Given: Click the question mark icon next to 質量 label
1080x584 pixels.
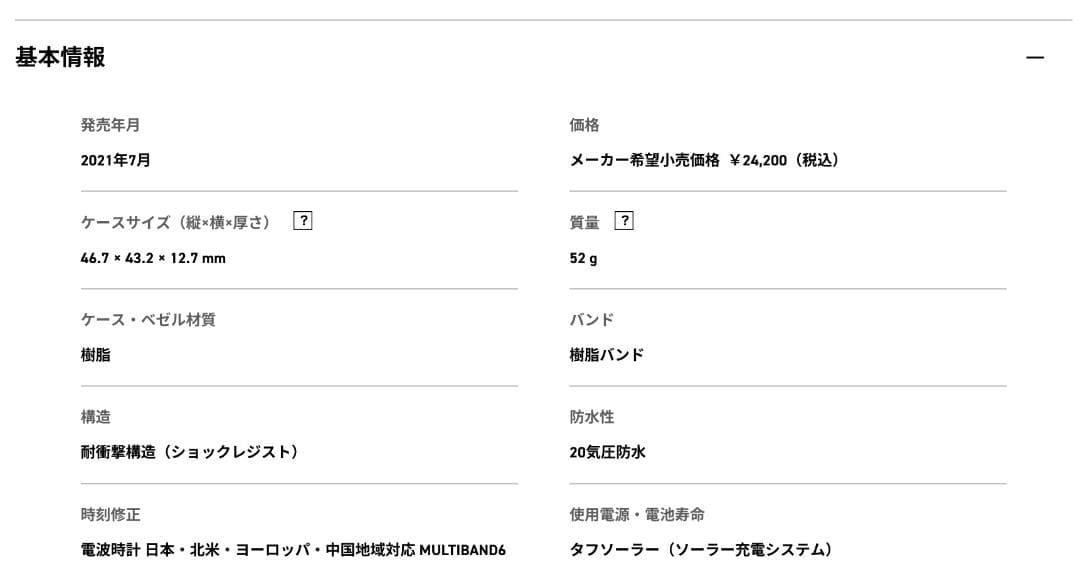Looking at the screenshot, I should 625,220.
